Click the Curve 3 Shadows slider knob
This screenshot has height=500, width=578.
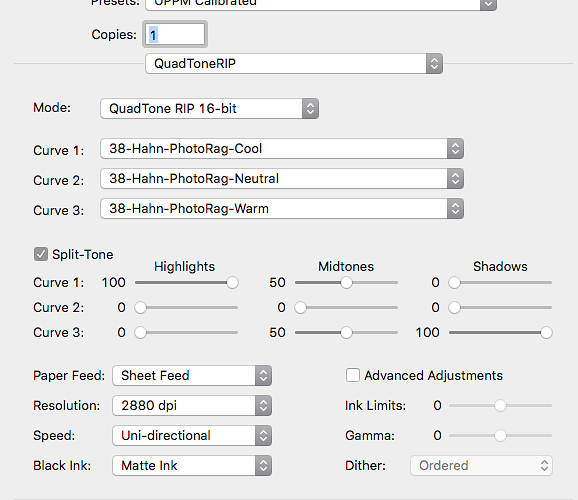coord(546,333)
